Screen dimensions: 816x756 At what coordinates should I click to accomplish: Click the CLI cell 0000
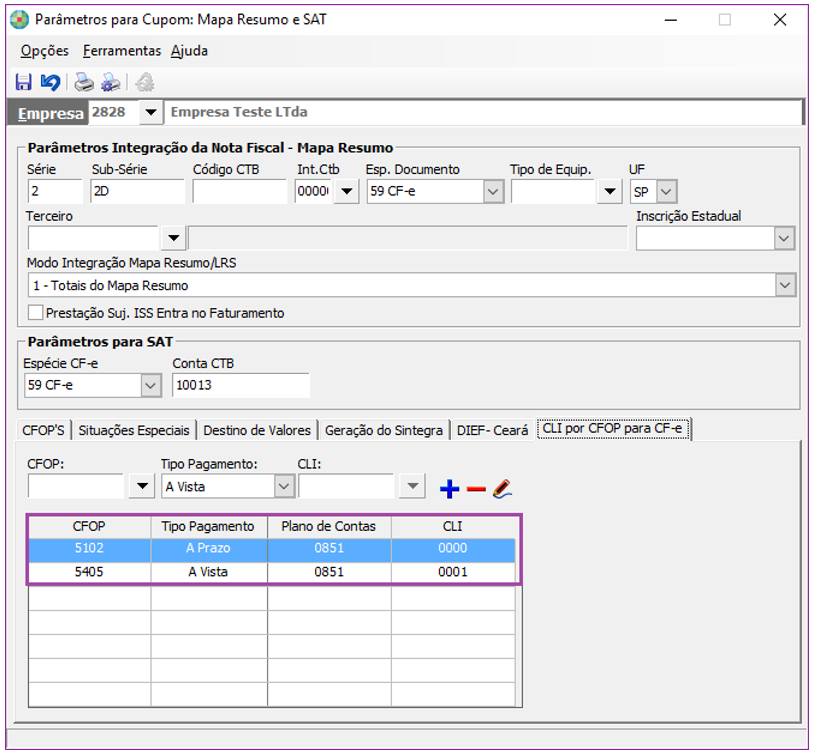(453, 548)
